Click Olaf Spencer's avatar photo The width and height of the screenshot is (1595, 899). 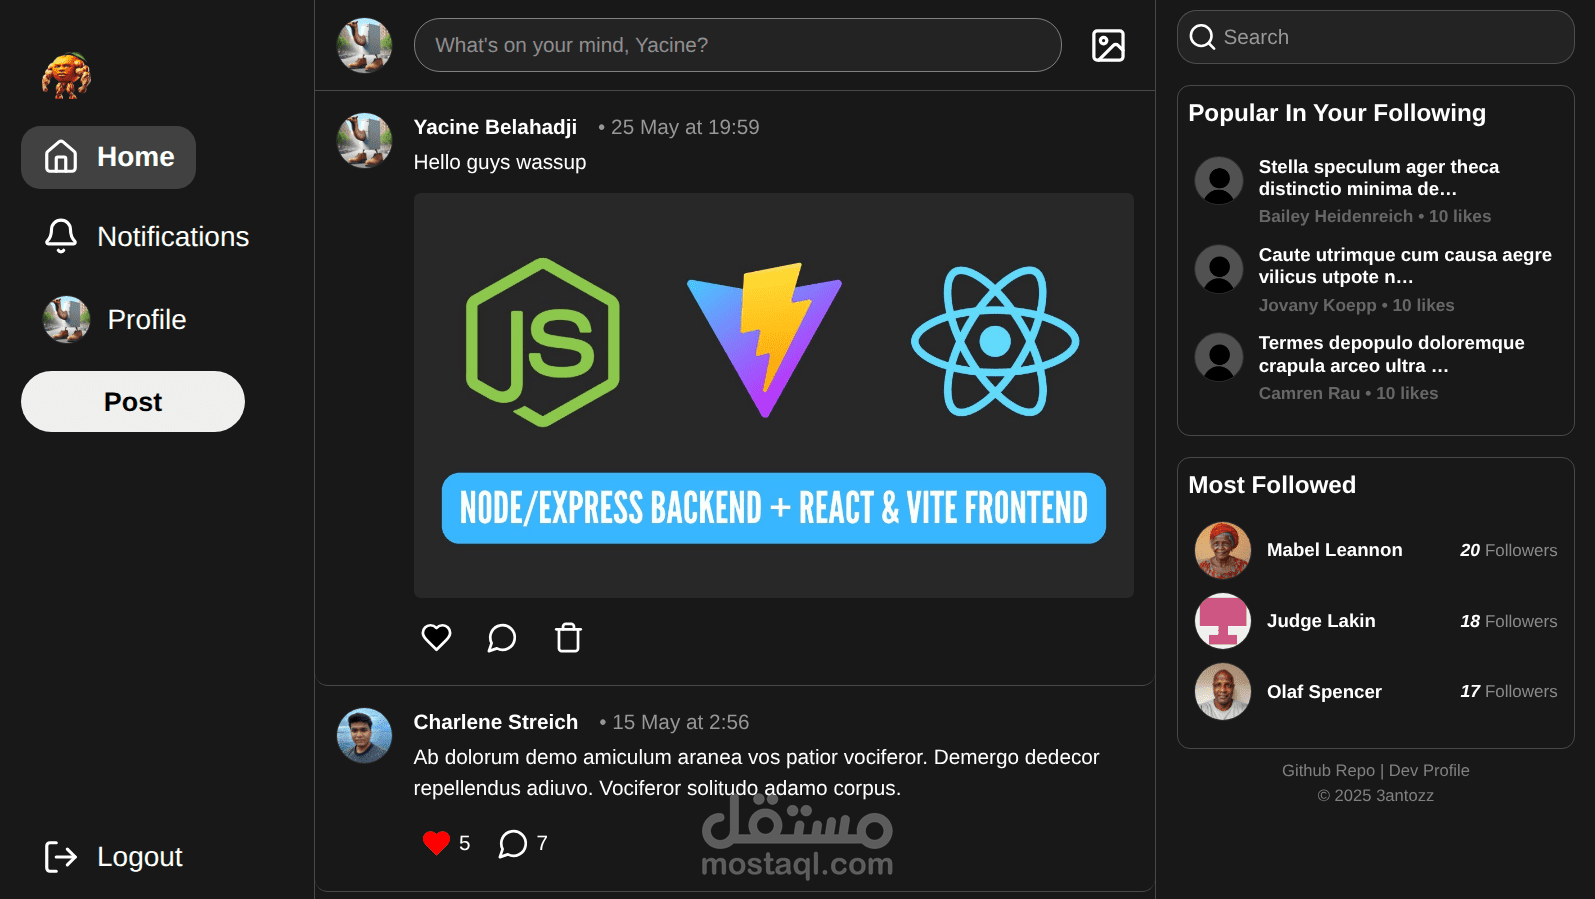[1223, 692]
